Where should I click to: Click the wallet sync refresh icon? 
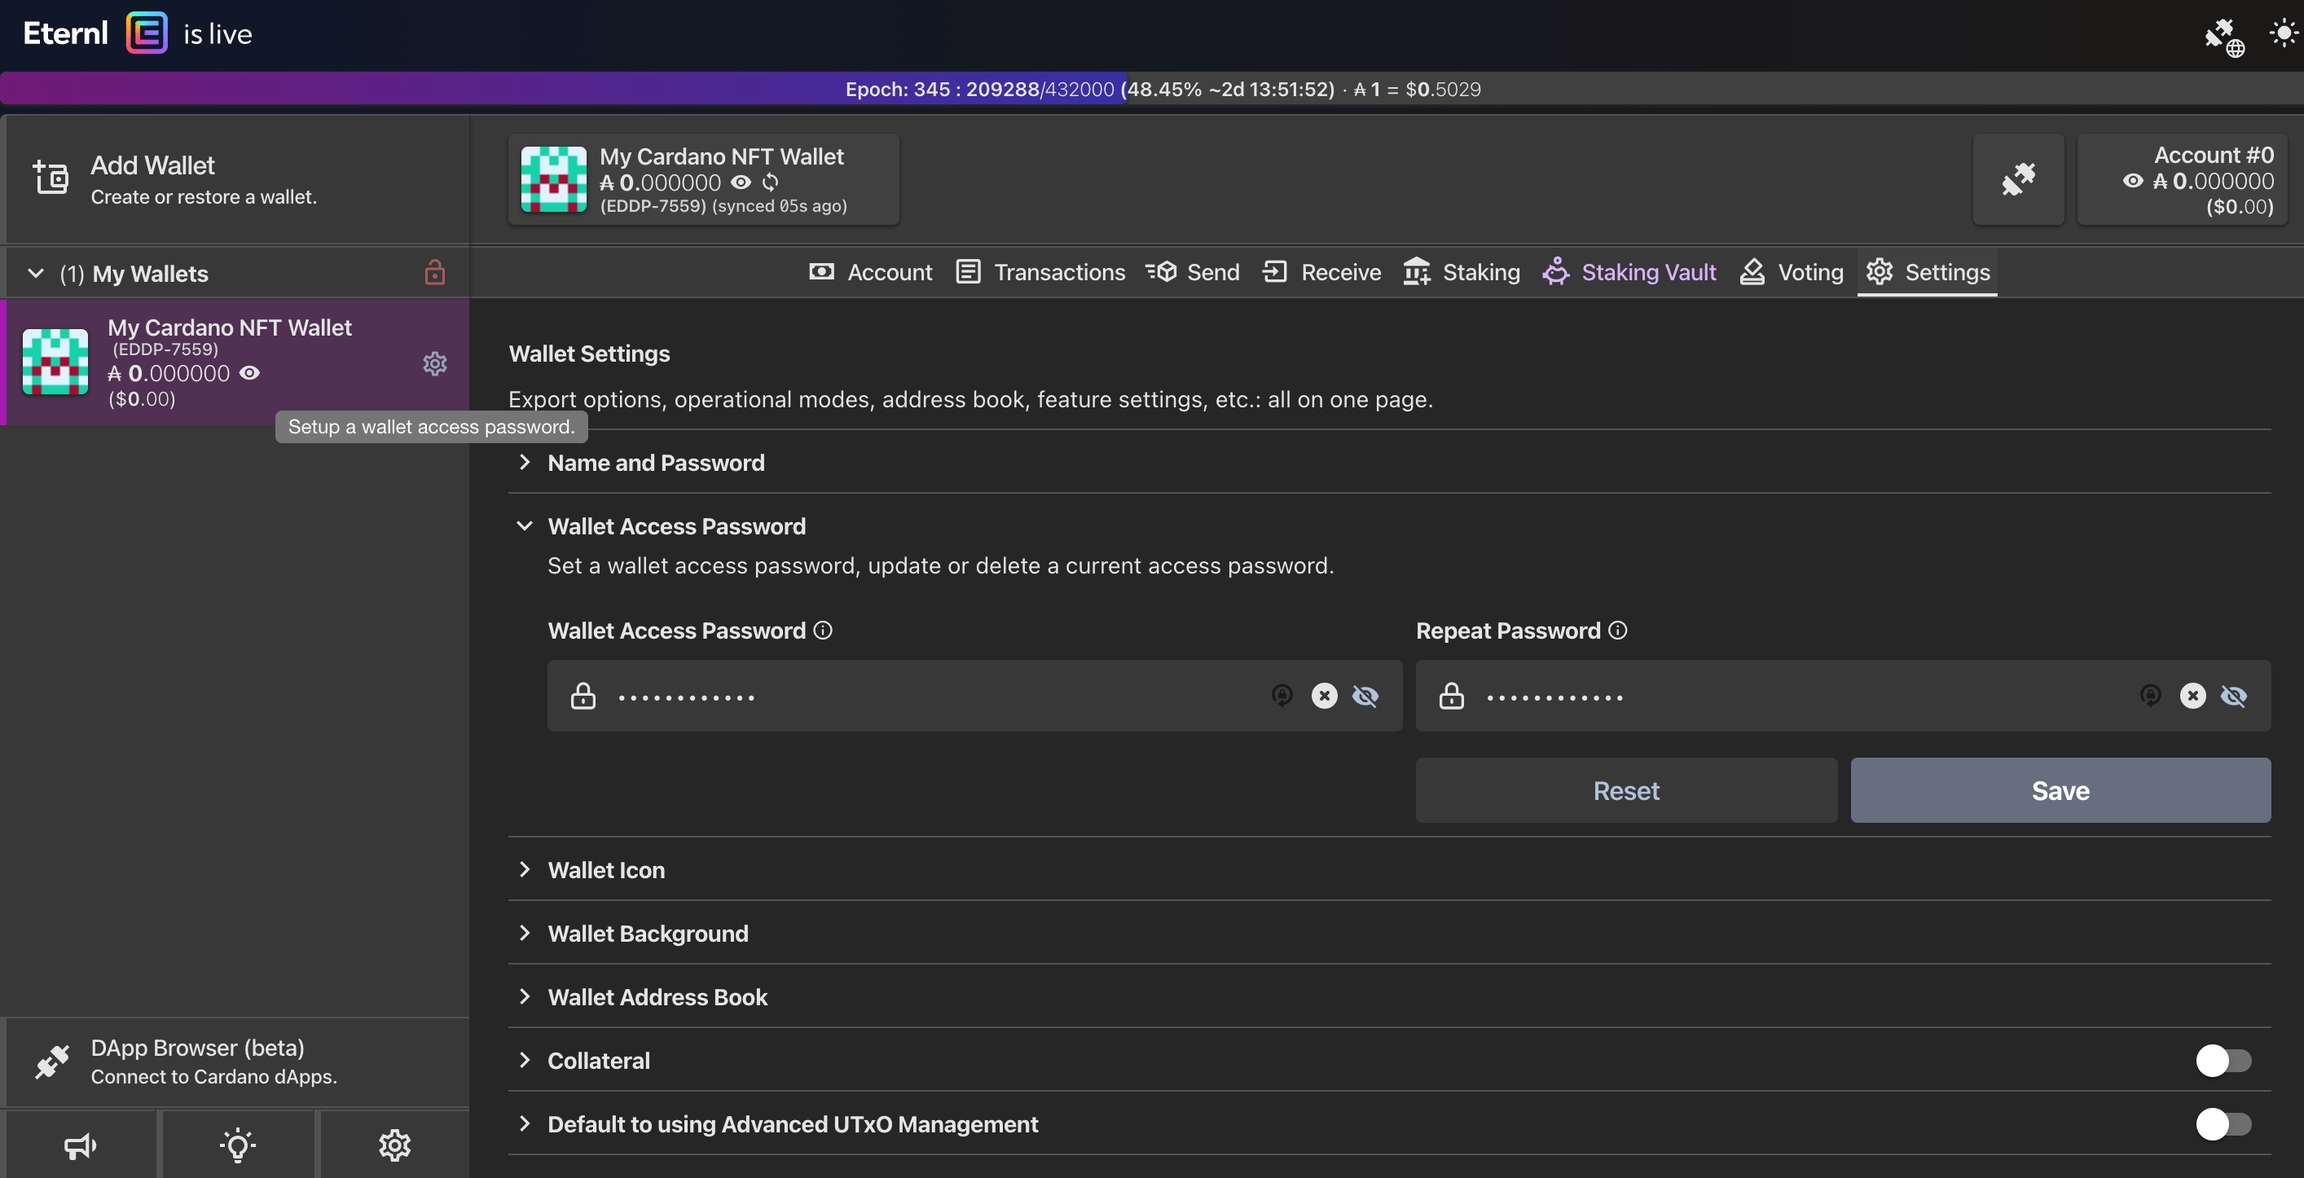click(770, 182)
